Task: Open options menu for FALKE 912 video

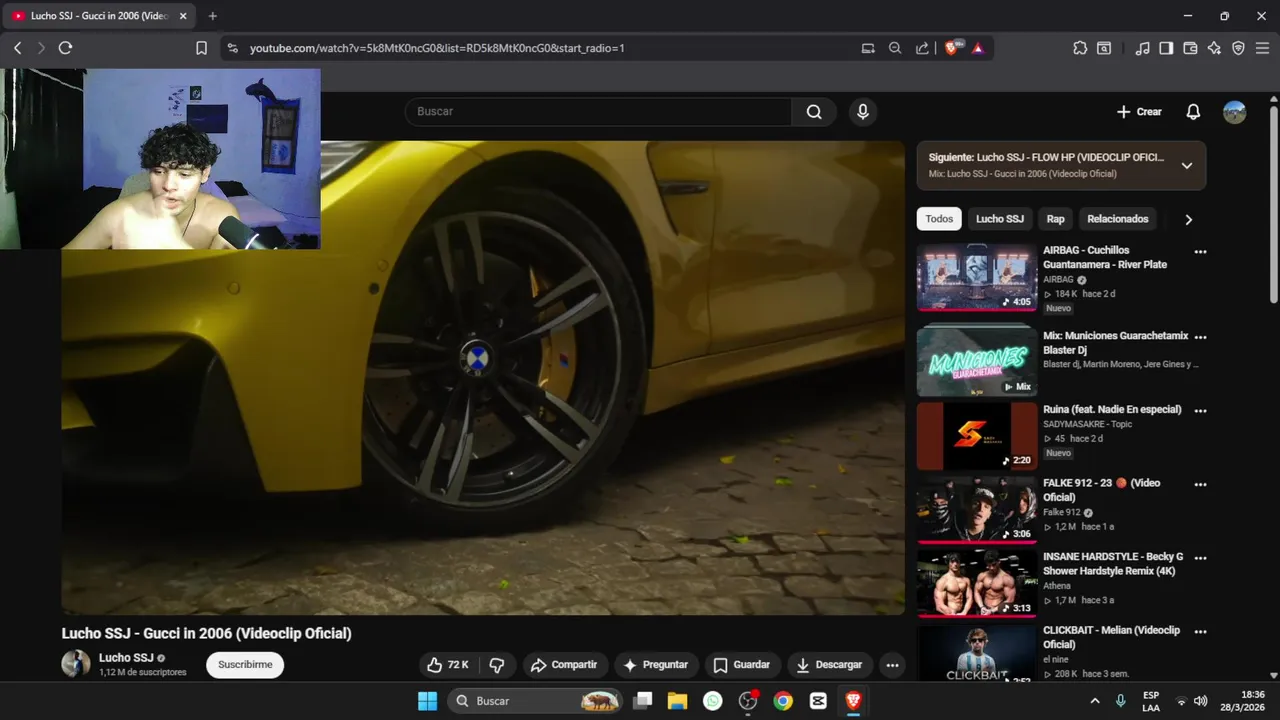Action: click(x=1200, y=484)
